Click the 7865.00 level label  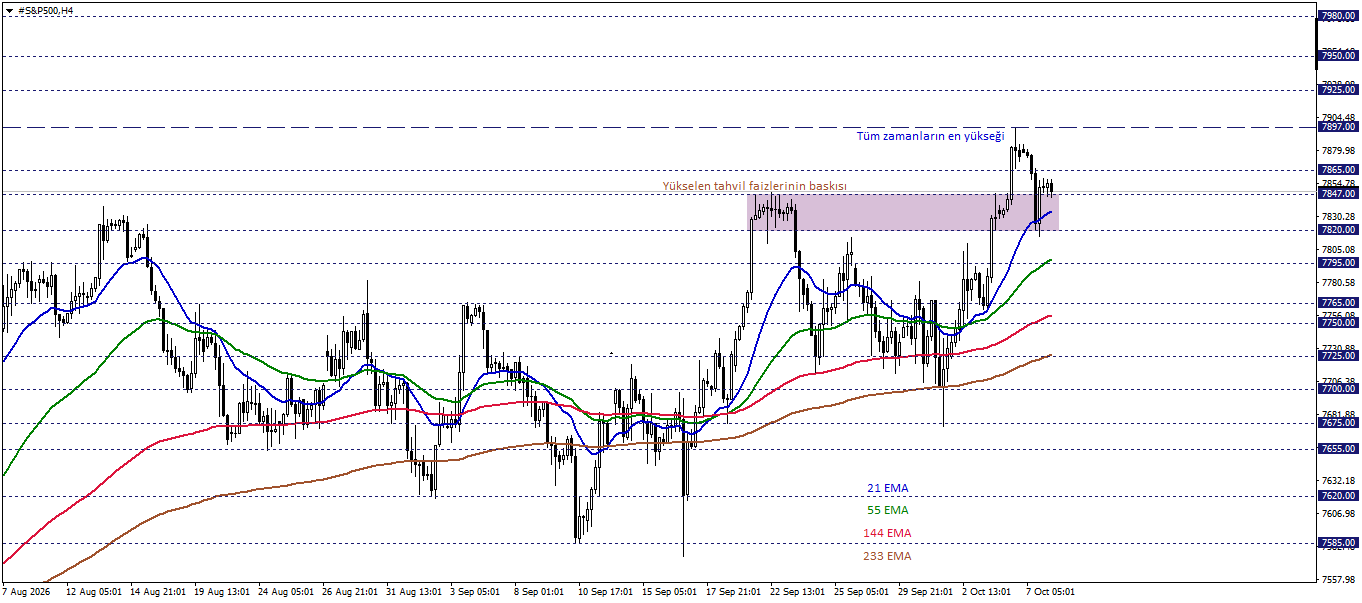1338,170
